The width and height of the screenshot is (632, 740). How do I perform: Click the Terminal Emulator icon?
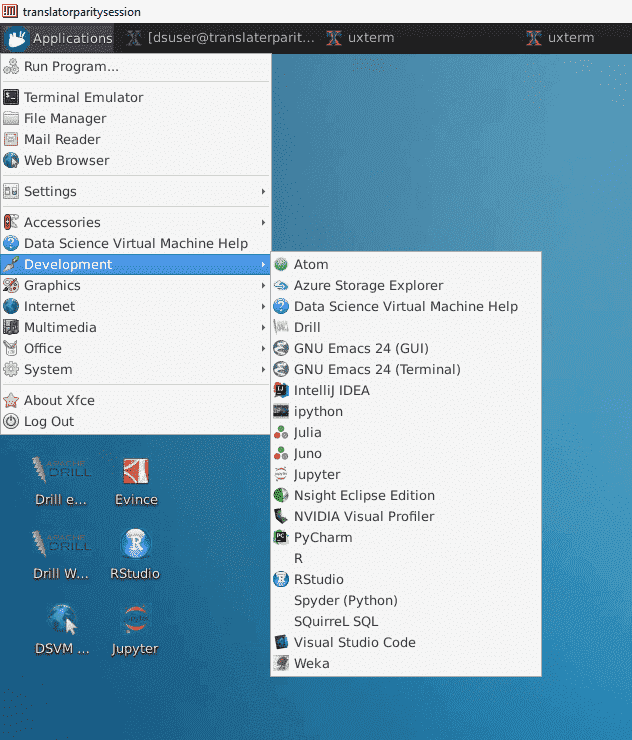[x=11, y=97]
